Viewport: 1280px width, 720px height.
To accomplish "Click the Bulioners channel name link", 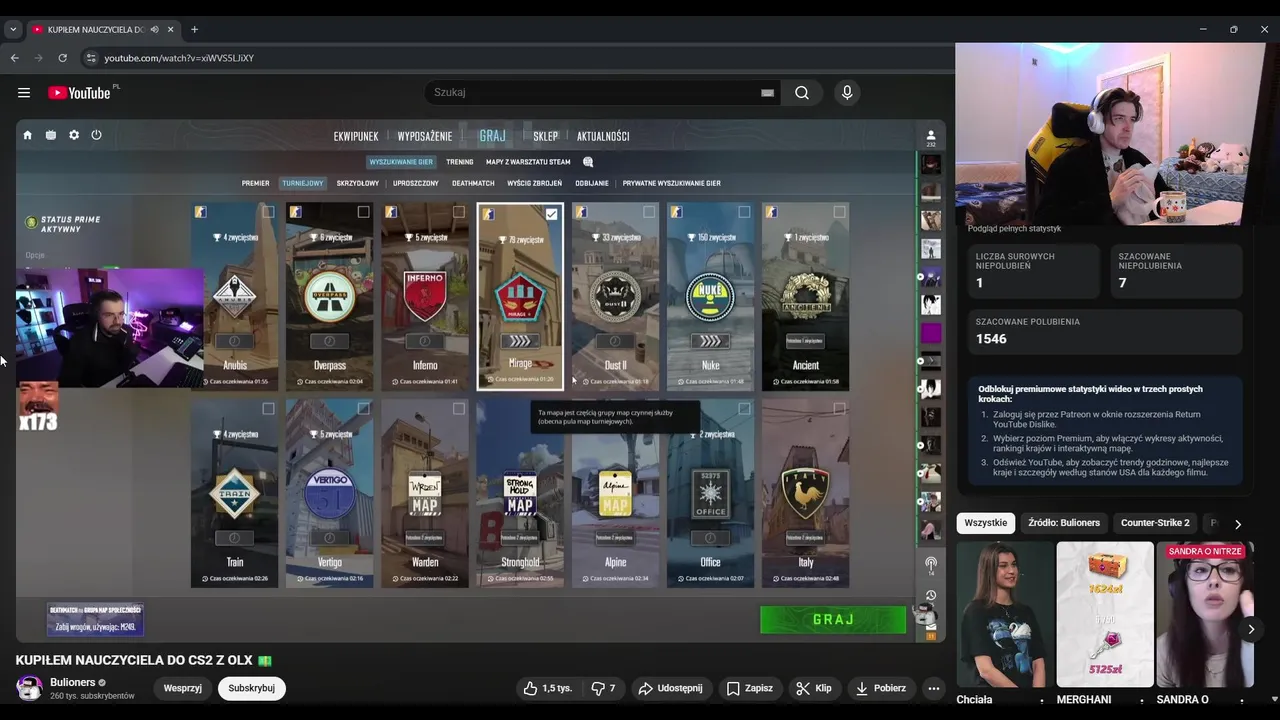I will 73,683.
